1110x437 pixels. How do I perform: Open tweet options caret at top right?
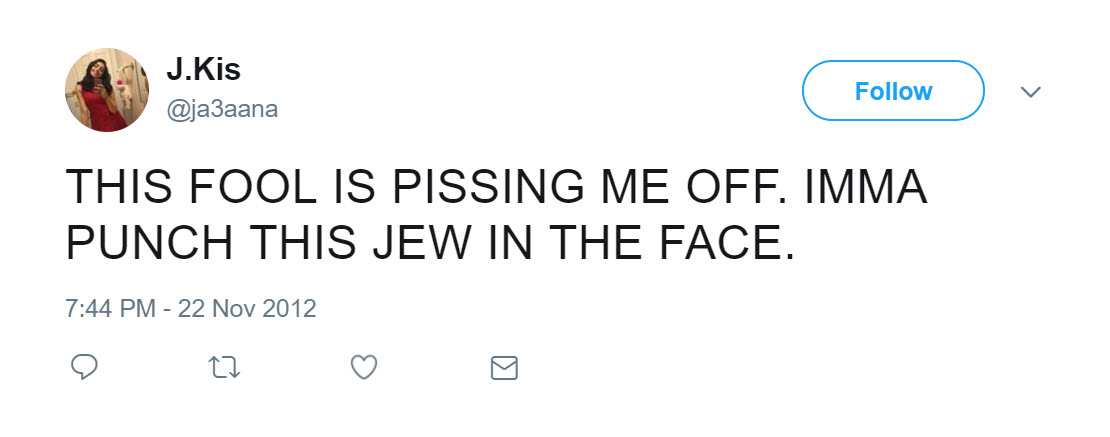click(x=1031, y=92)
